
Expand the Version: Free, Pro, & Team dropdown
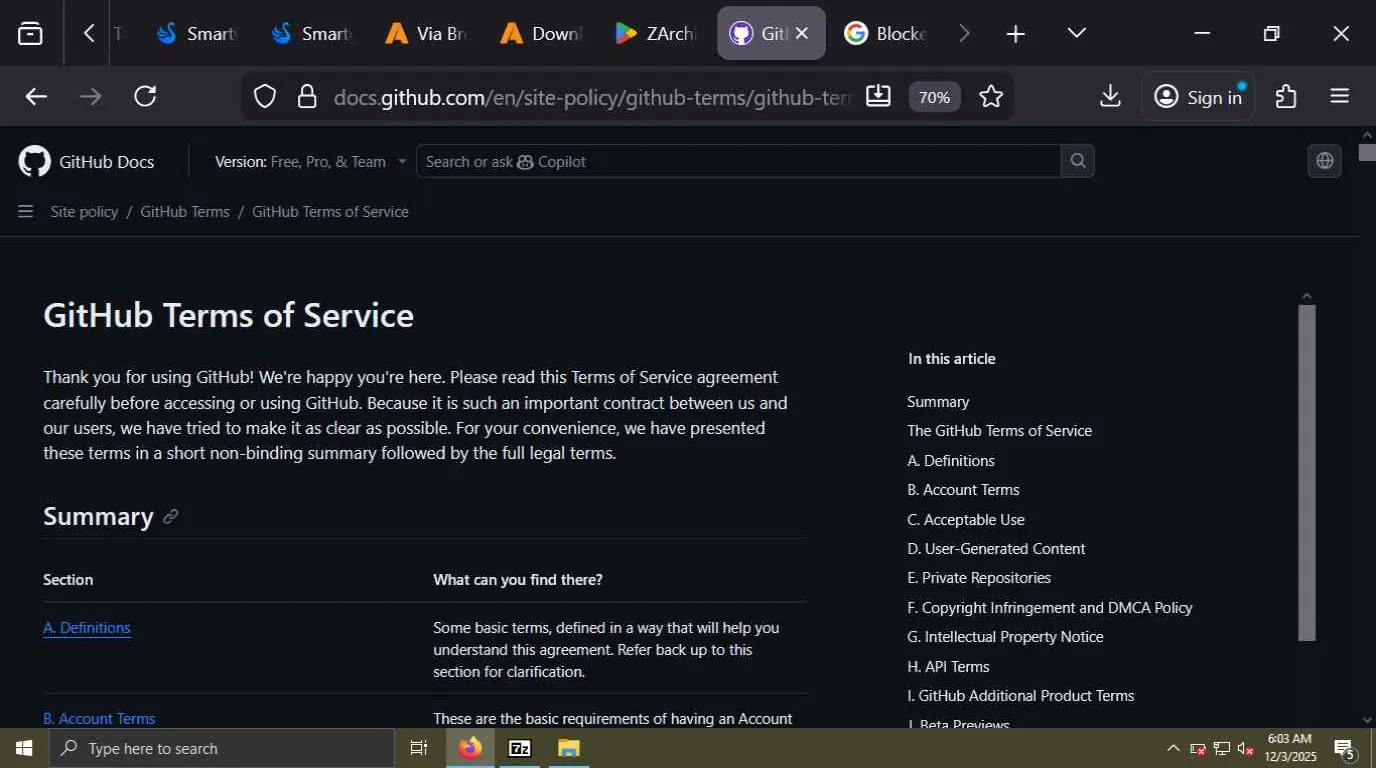tap(311, 162)
